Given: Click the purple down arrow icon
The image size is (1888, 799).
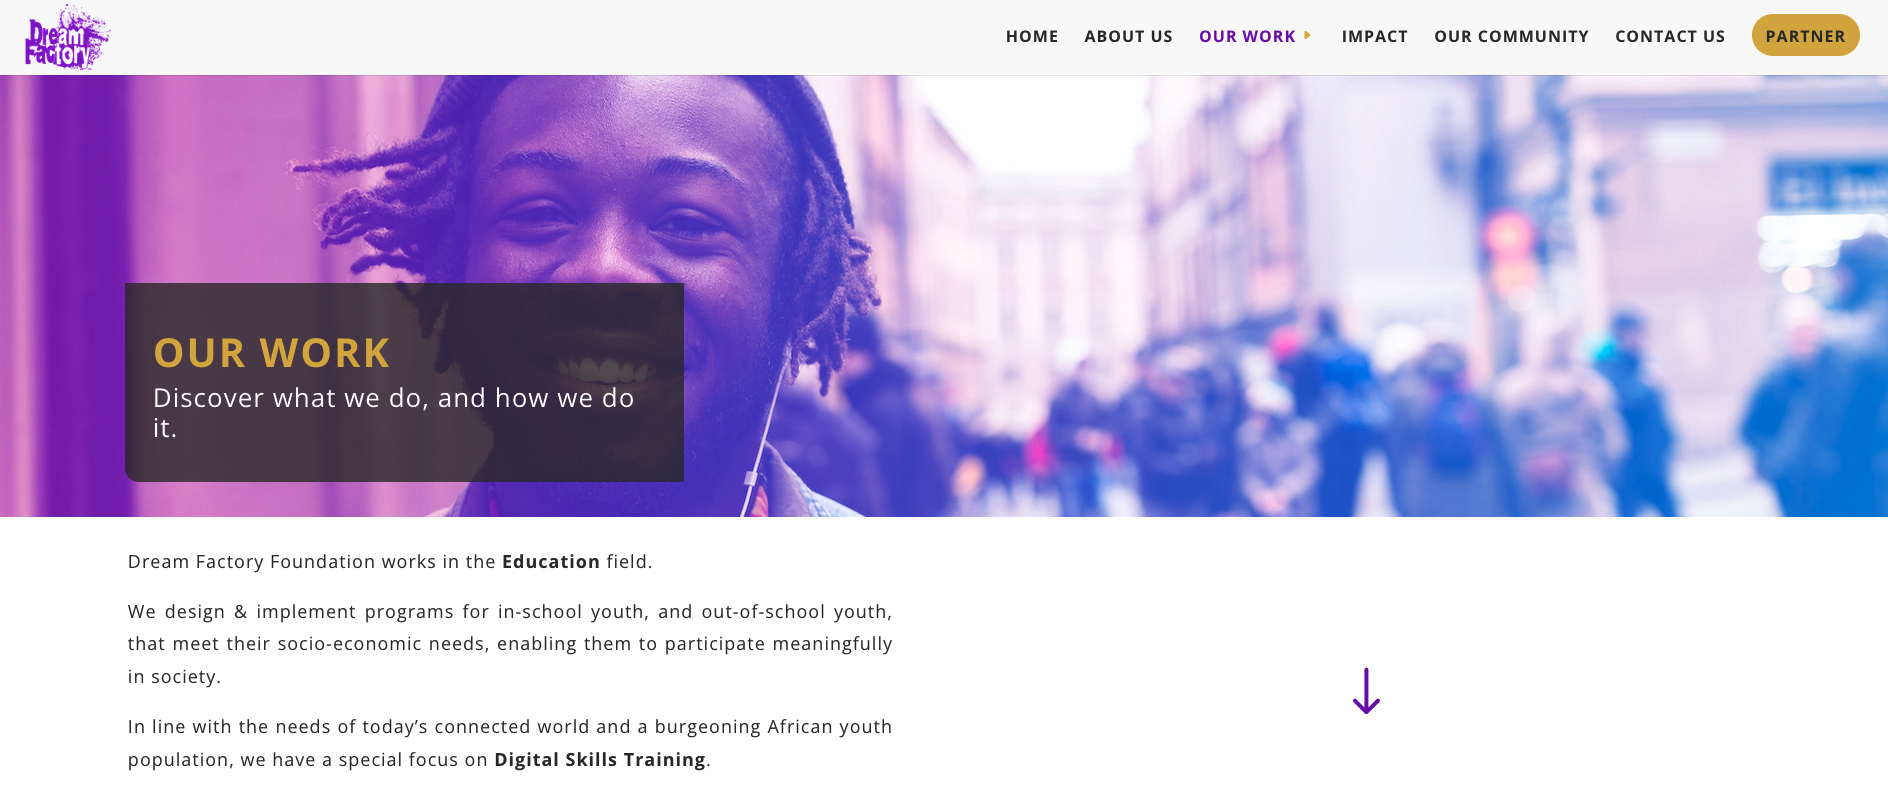Looking at the screenshot, I should 1366,691.
